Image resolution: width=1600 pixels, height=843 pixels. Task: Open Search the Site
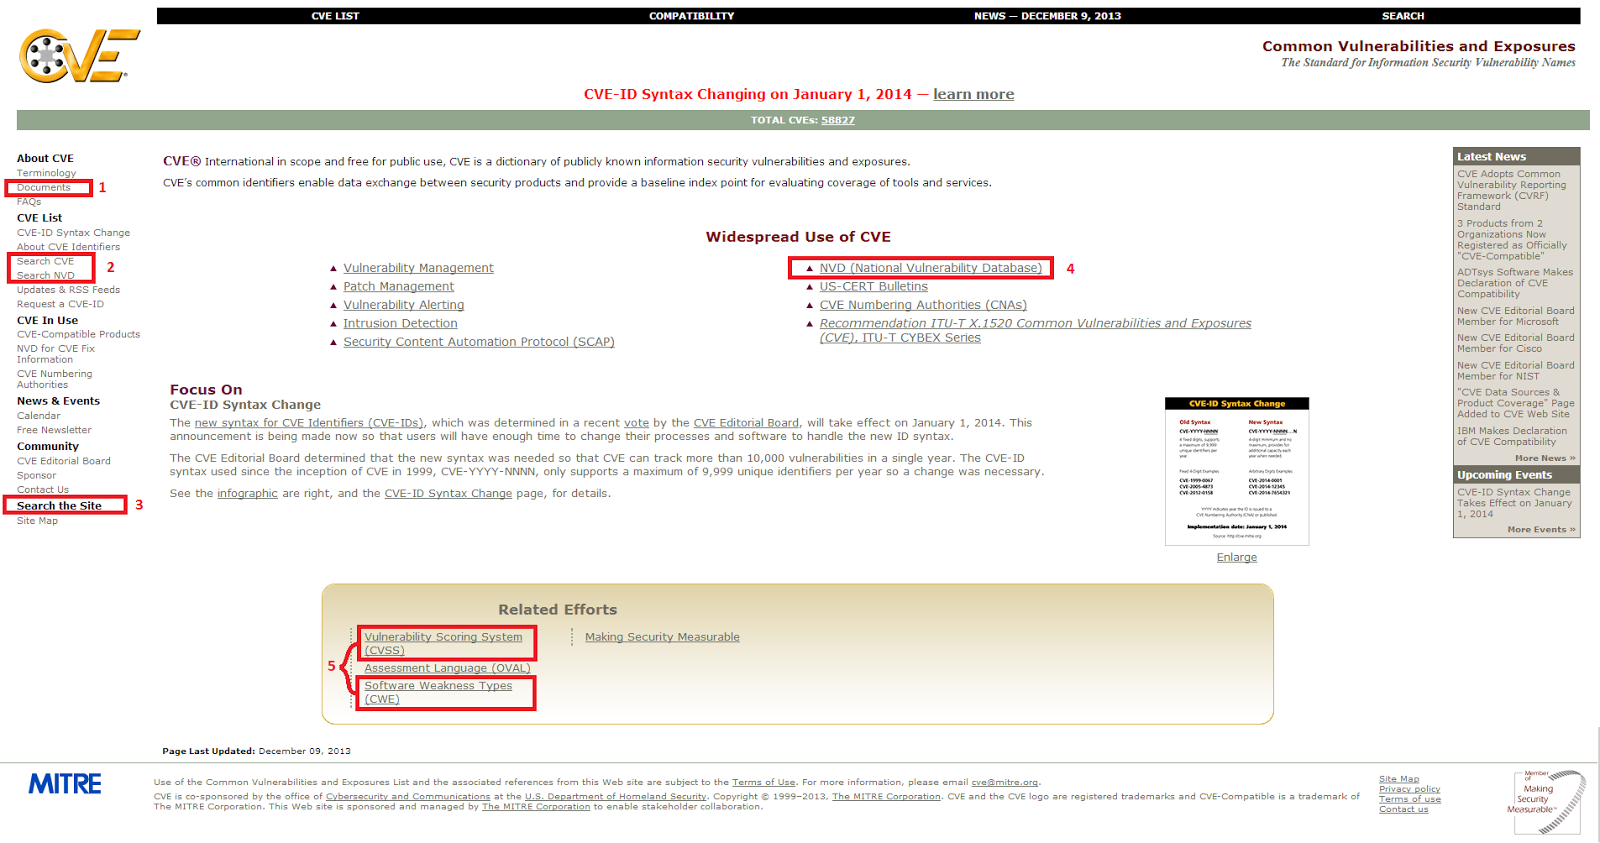tap(59, 506)
